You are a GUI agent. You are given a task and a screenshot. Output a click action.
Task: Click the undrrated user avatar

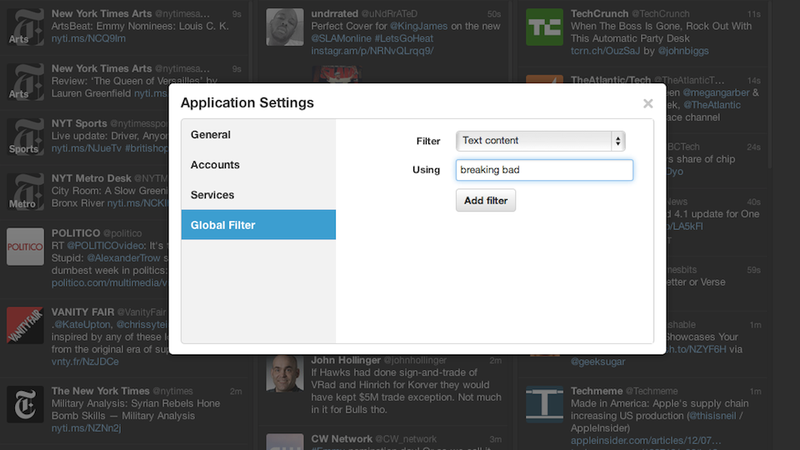[285, 27]
